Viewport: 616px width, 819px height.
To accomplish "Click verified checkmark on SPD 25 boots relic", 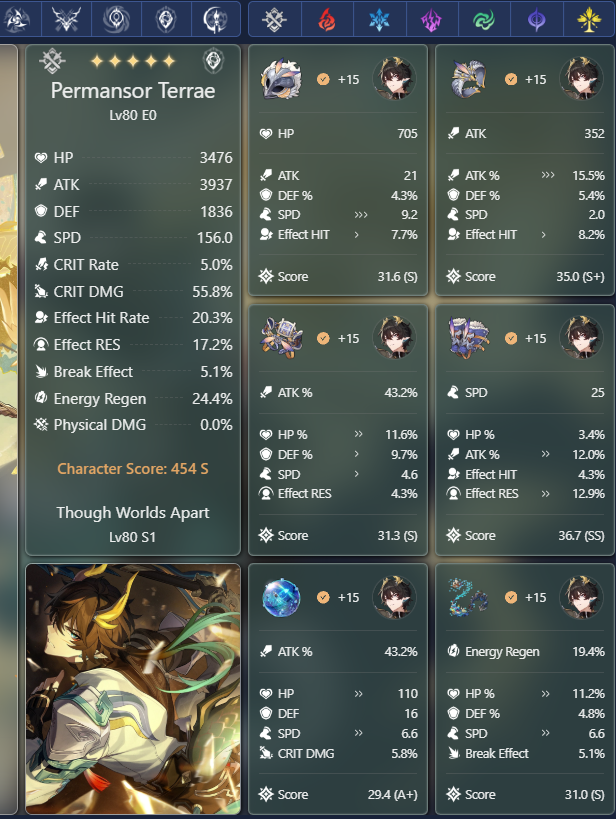I will tap(510, 338).
